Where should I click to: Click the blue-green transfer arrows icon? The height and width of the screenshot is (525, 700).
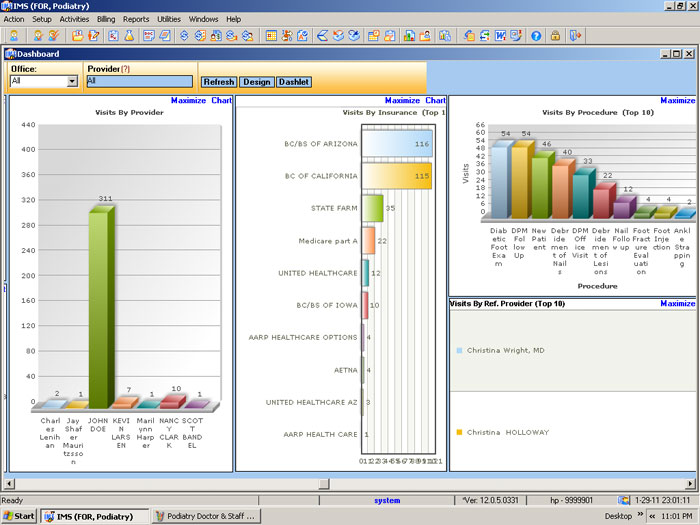[484, 36]
